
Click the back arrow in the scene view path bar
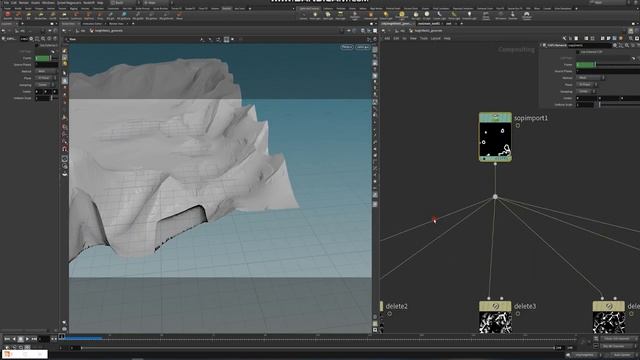[x=64, y=31]
